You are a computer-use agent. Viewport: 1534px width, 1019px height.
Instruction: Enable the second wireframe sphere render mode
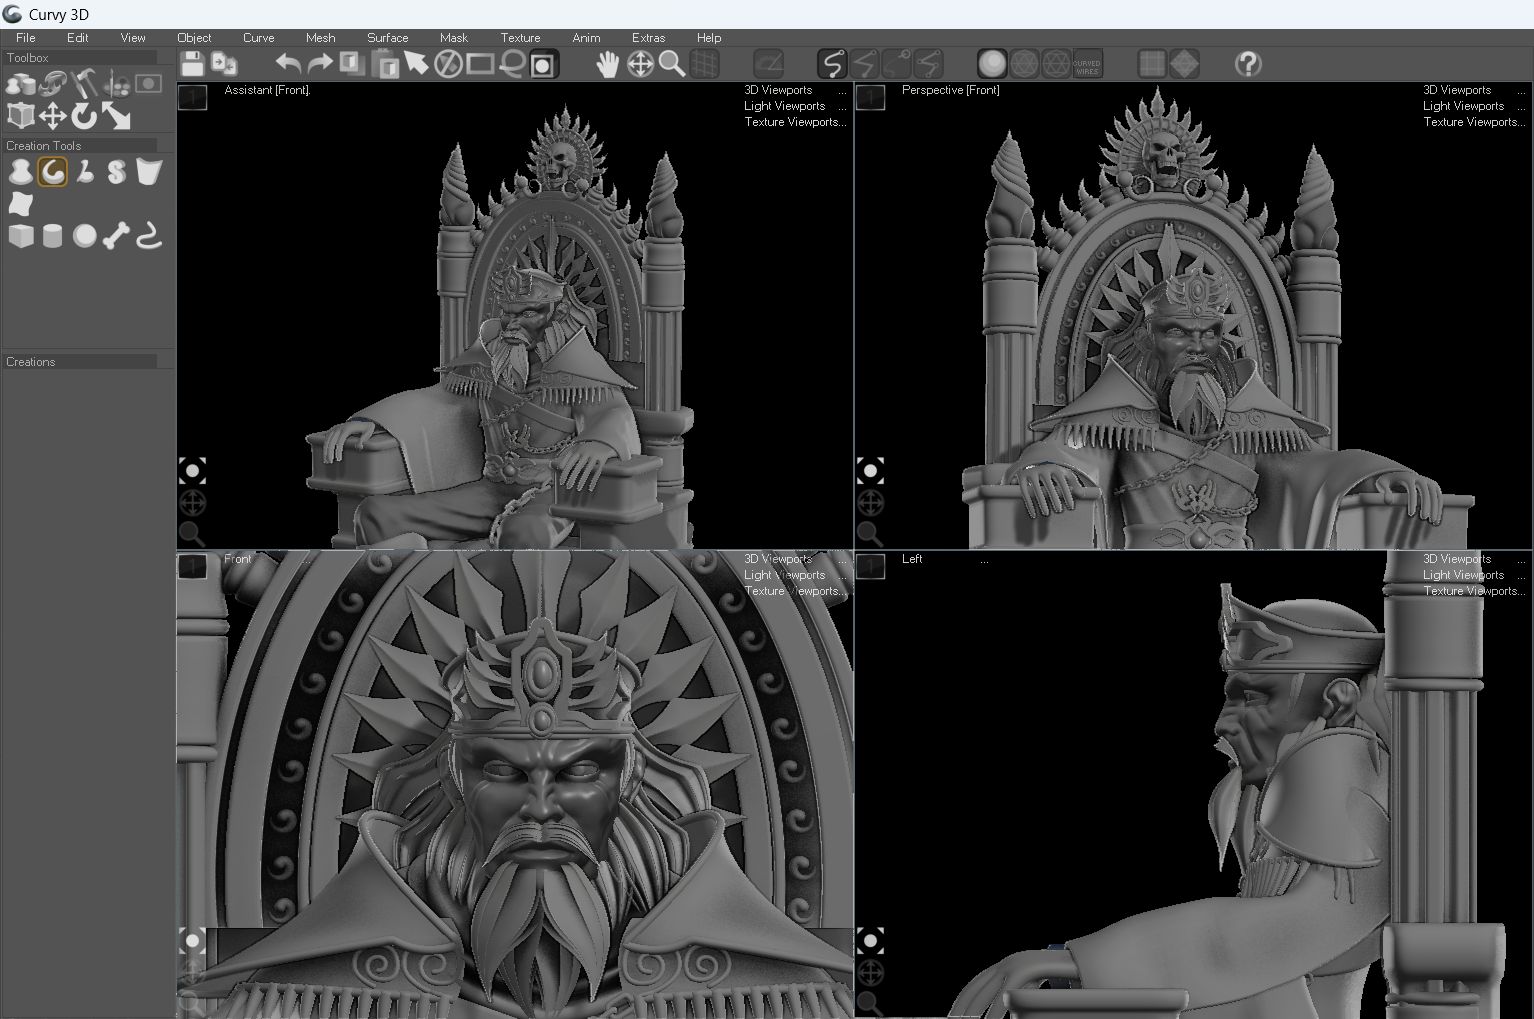pyautogui.click(x=1056, y=64)
